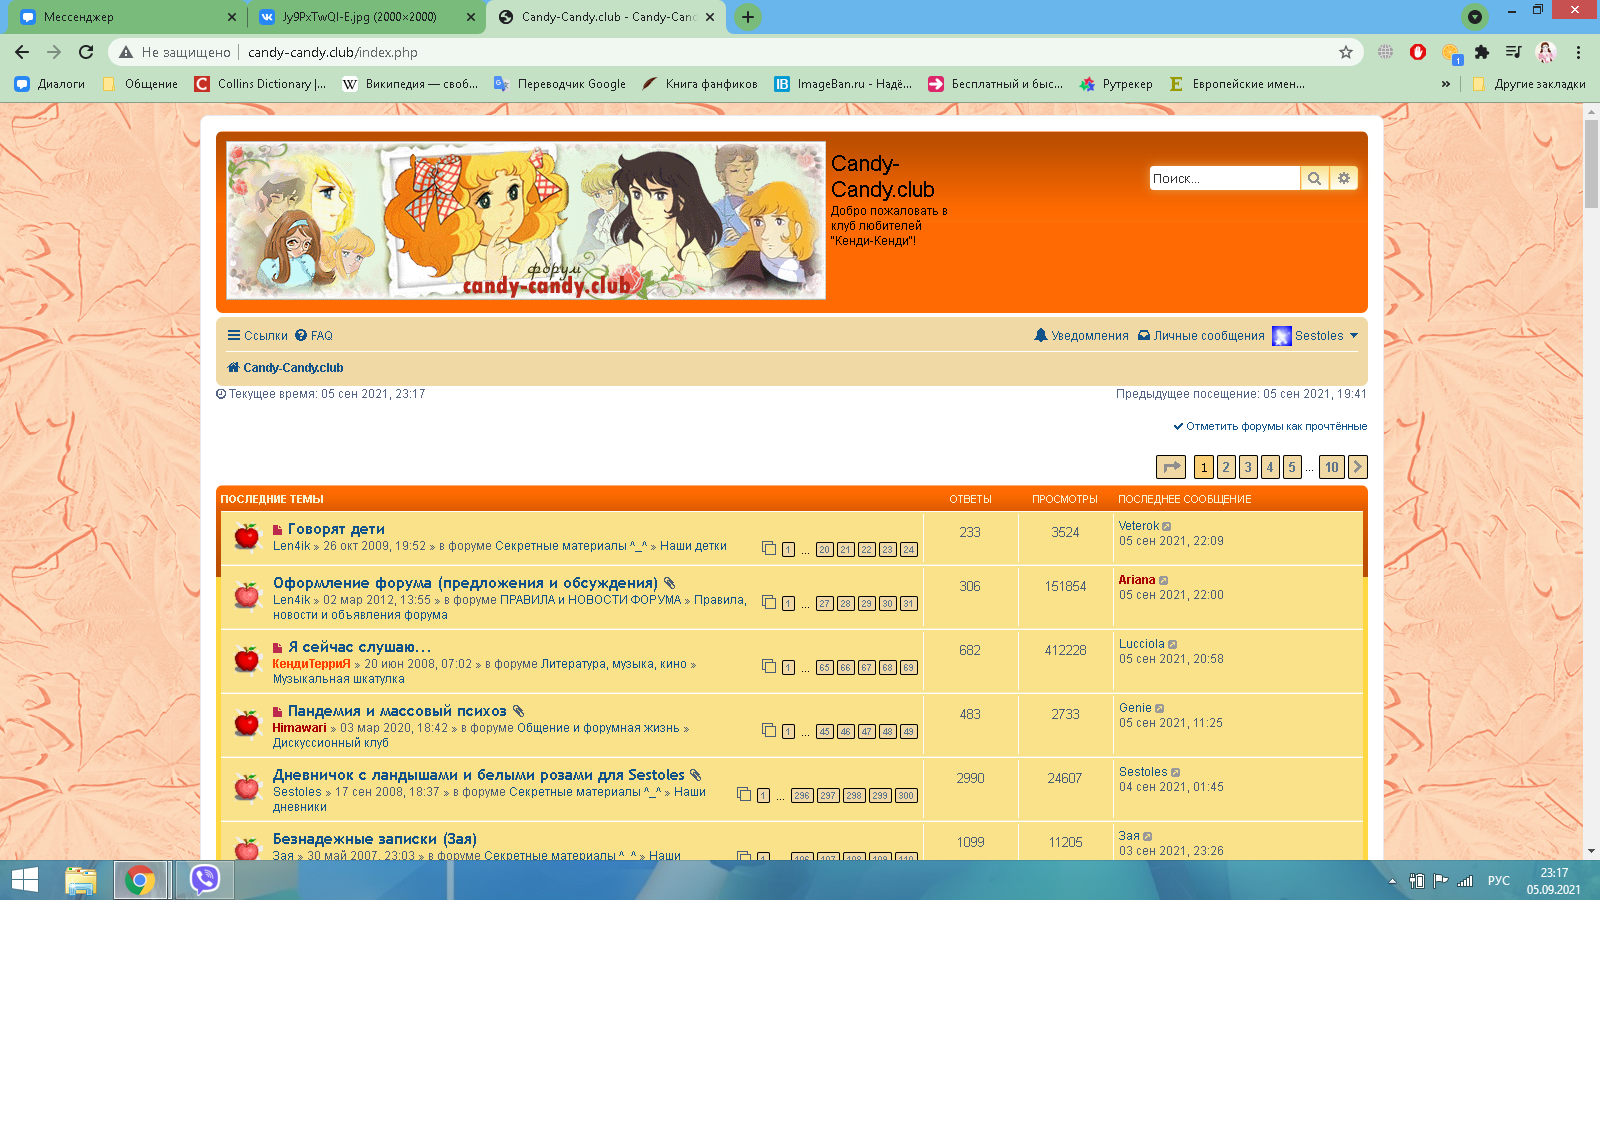Show more bookmarks chevron

pyautogui.click(x=1445, y=84)
